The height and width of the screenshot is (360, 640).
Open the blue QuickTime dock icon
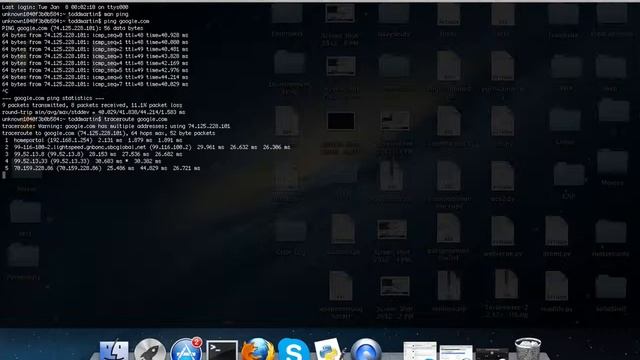coord(366,350)
